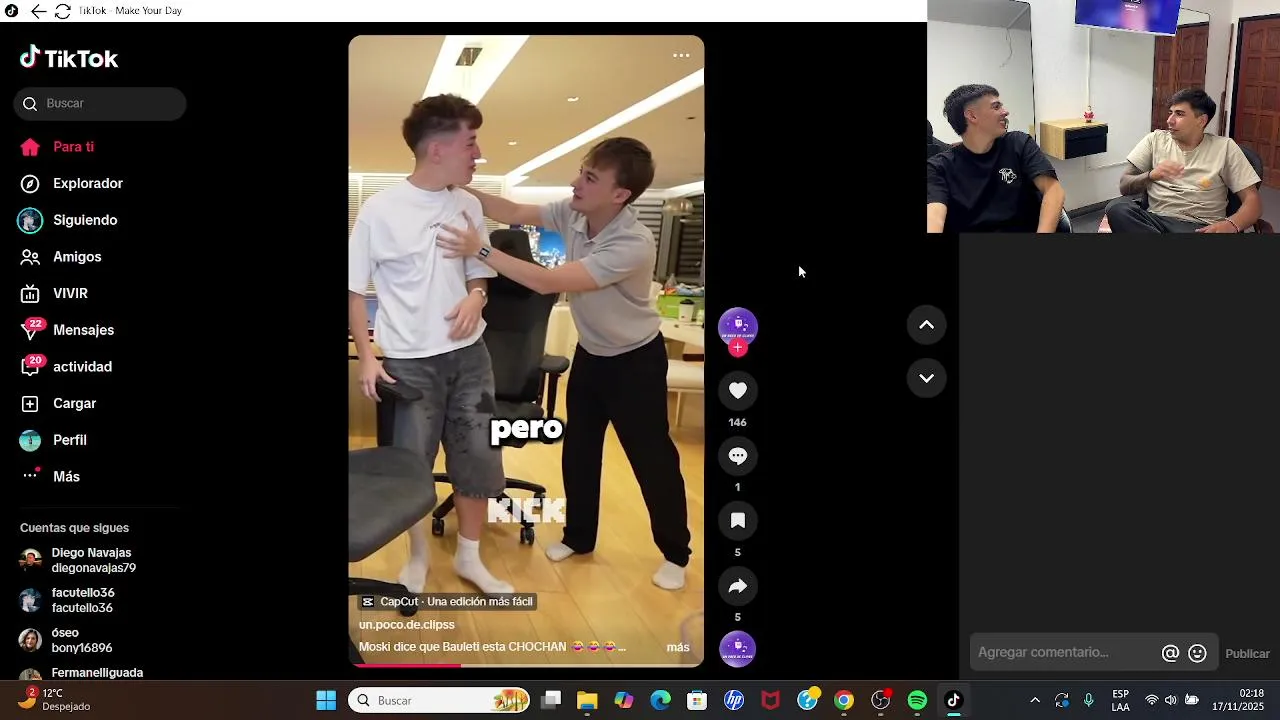Click the sound disc avatar below share
Viewport: 1280px width, 720px height.
[738, 649]
